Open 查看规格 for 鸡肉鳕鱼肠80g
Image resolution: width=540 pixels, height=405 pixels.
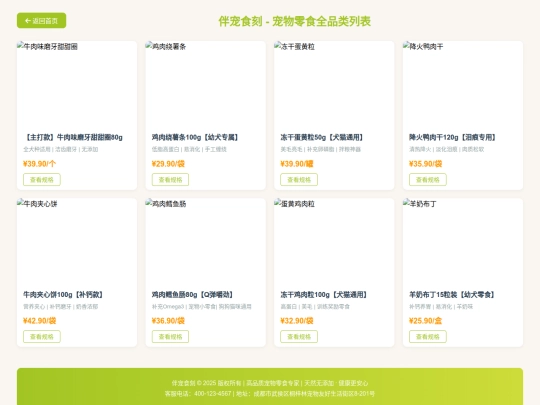pos(170,337)
